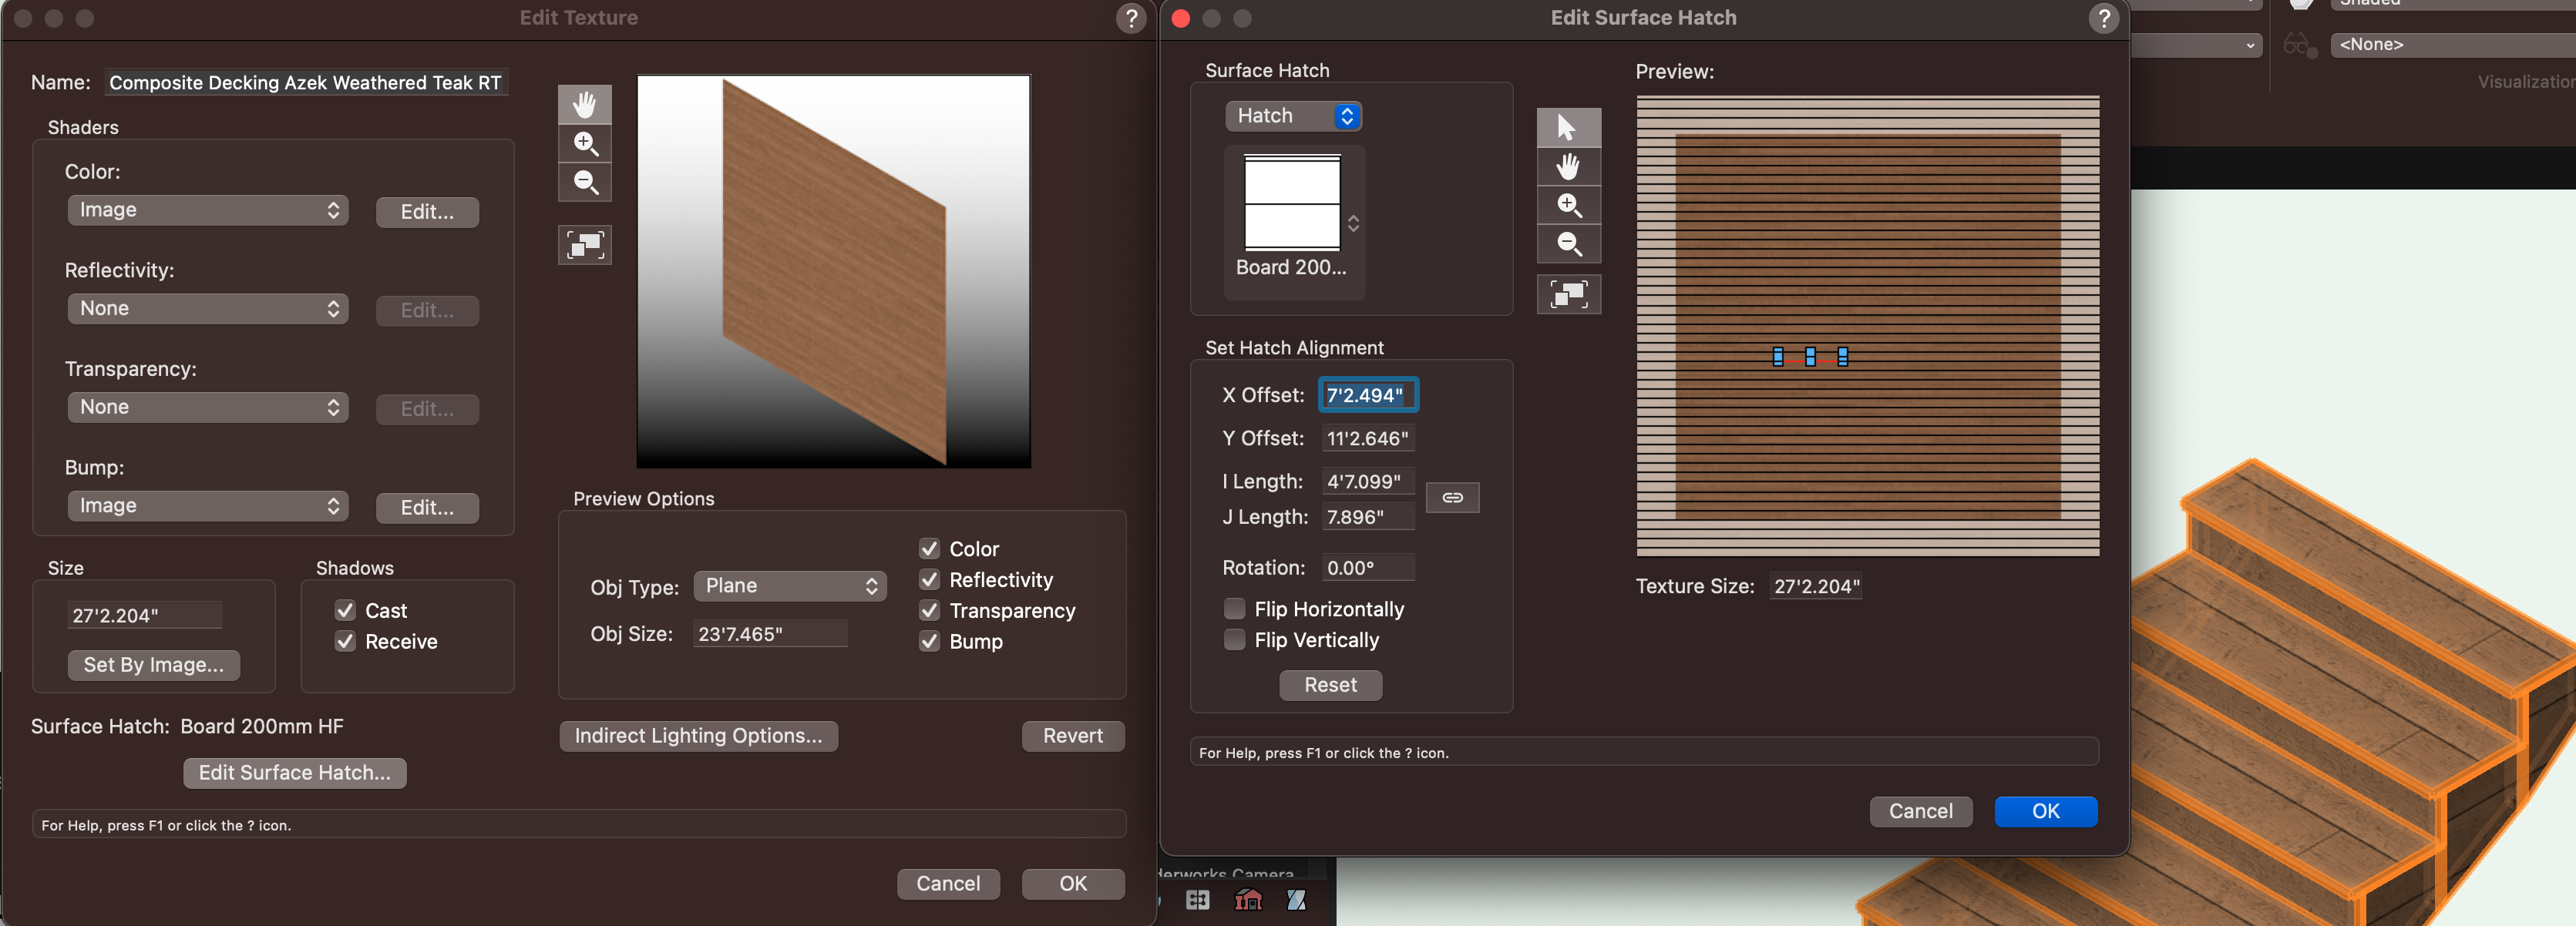
Task: Enable Flip Horizontally checkbox
Action: 1235,609
